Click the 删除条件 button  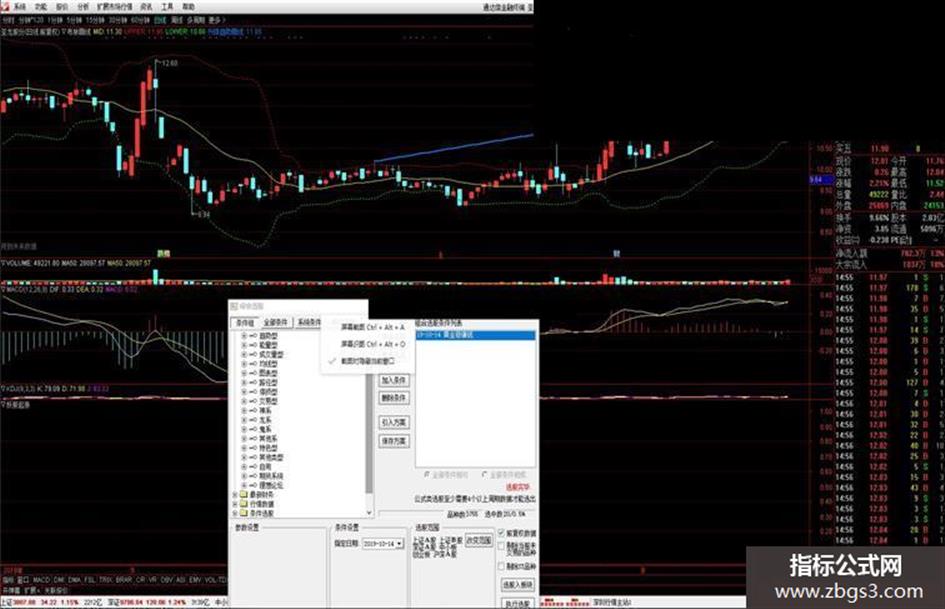[x=394, y=398]
